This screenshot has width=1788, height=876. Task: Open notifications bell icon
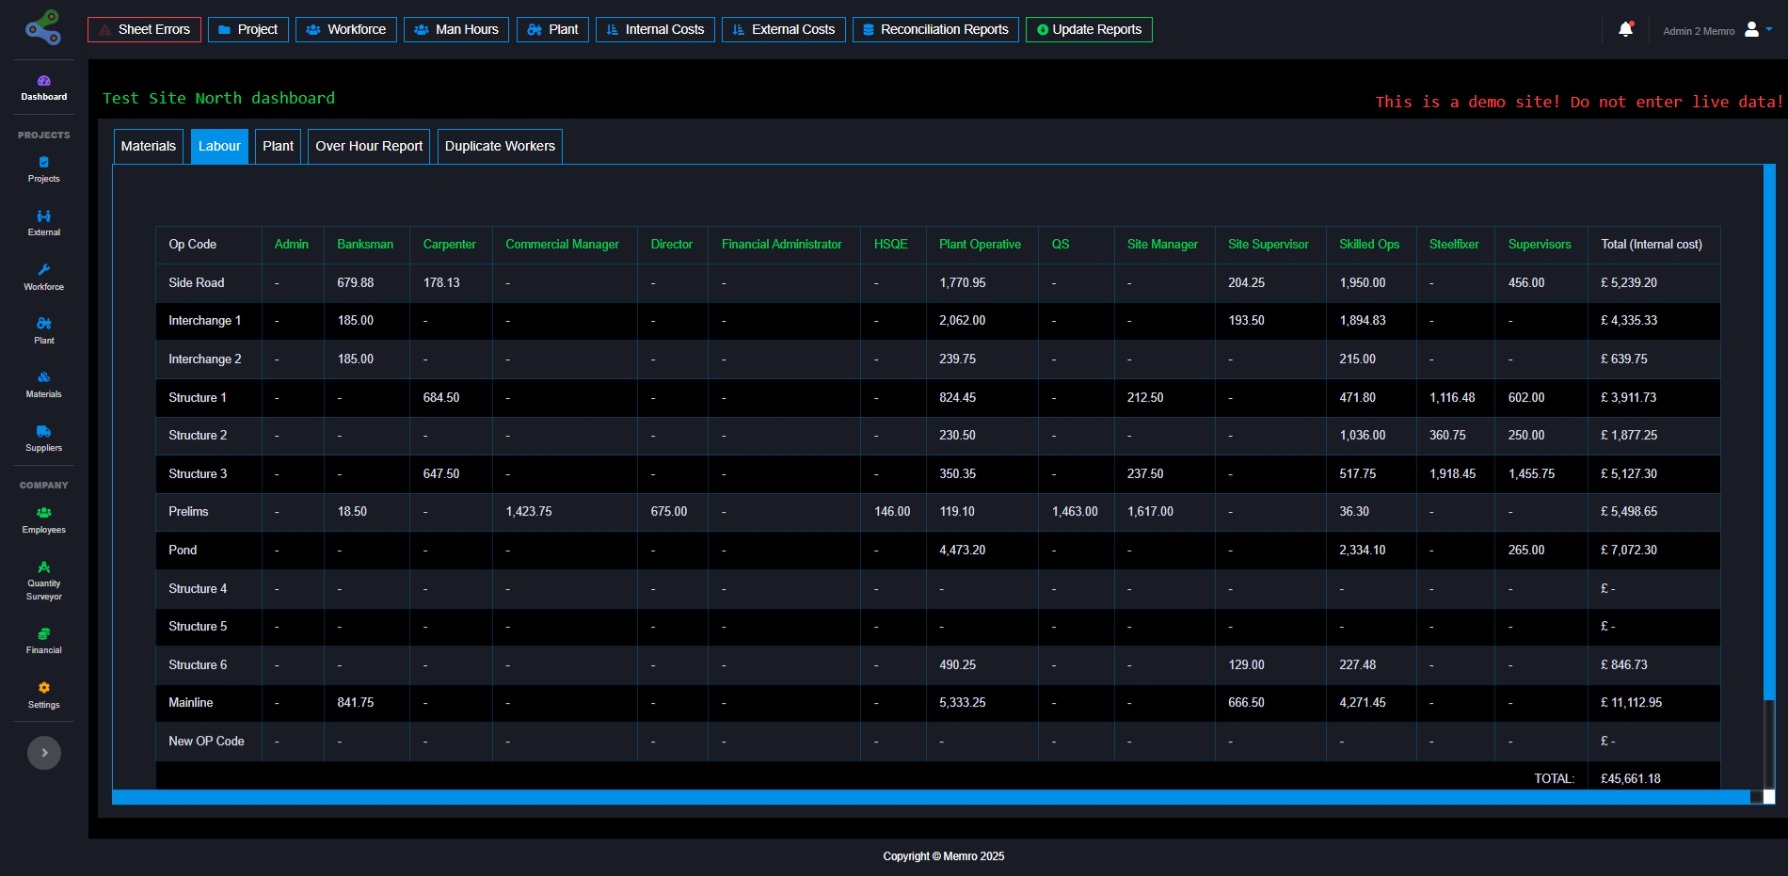point(1626,29)
